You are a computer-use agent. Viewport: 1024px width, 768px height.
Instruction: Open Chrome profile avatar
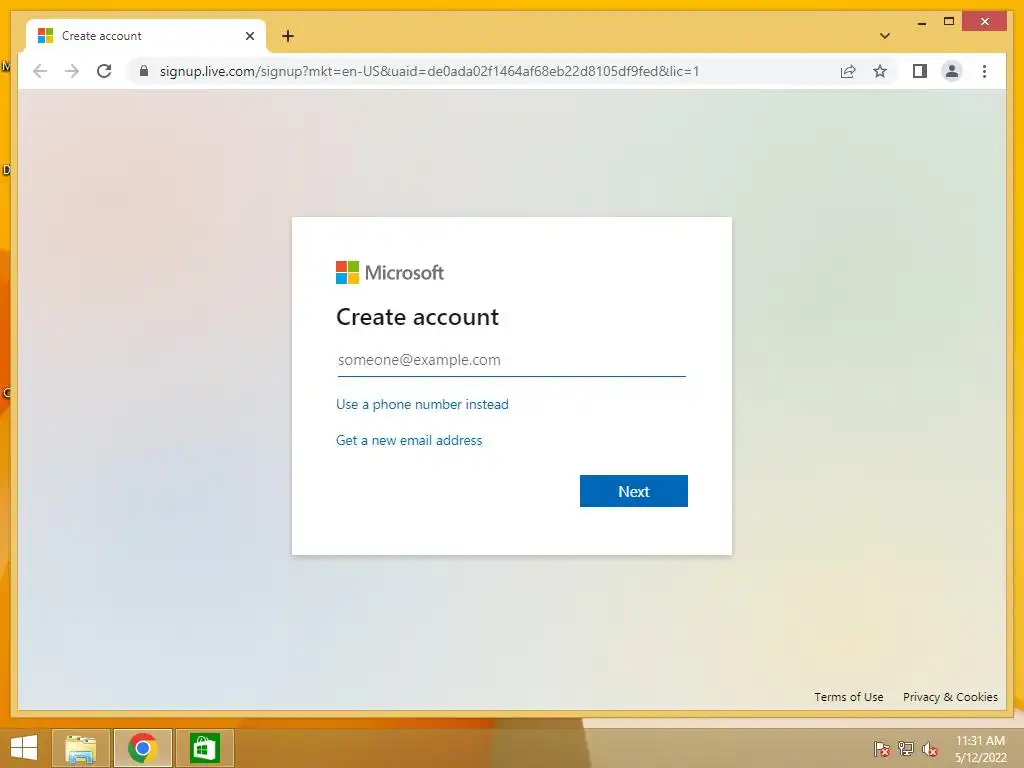(952, 71)
